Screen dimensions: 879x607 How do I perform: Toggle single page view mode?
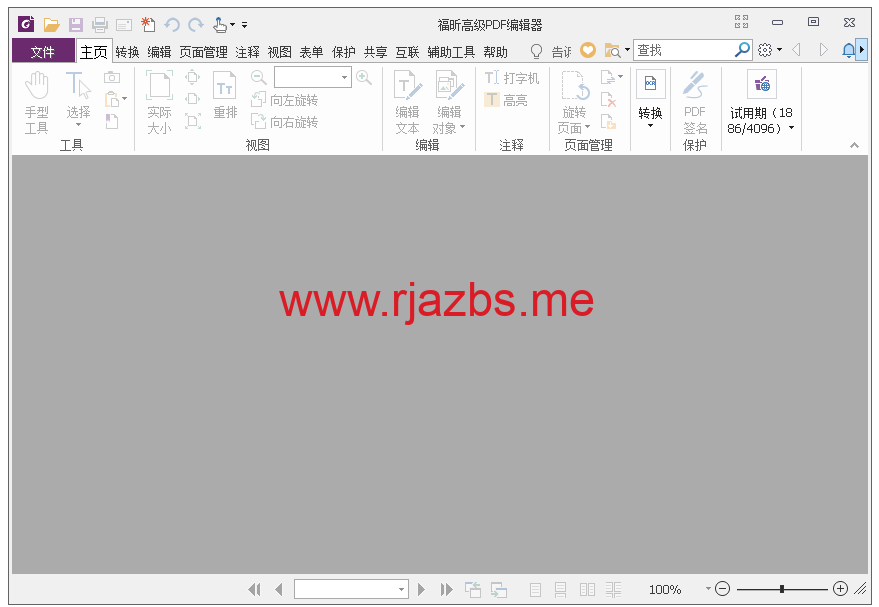coord(535,590)
